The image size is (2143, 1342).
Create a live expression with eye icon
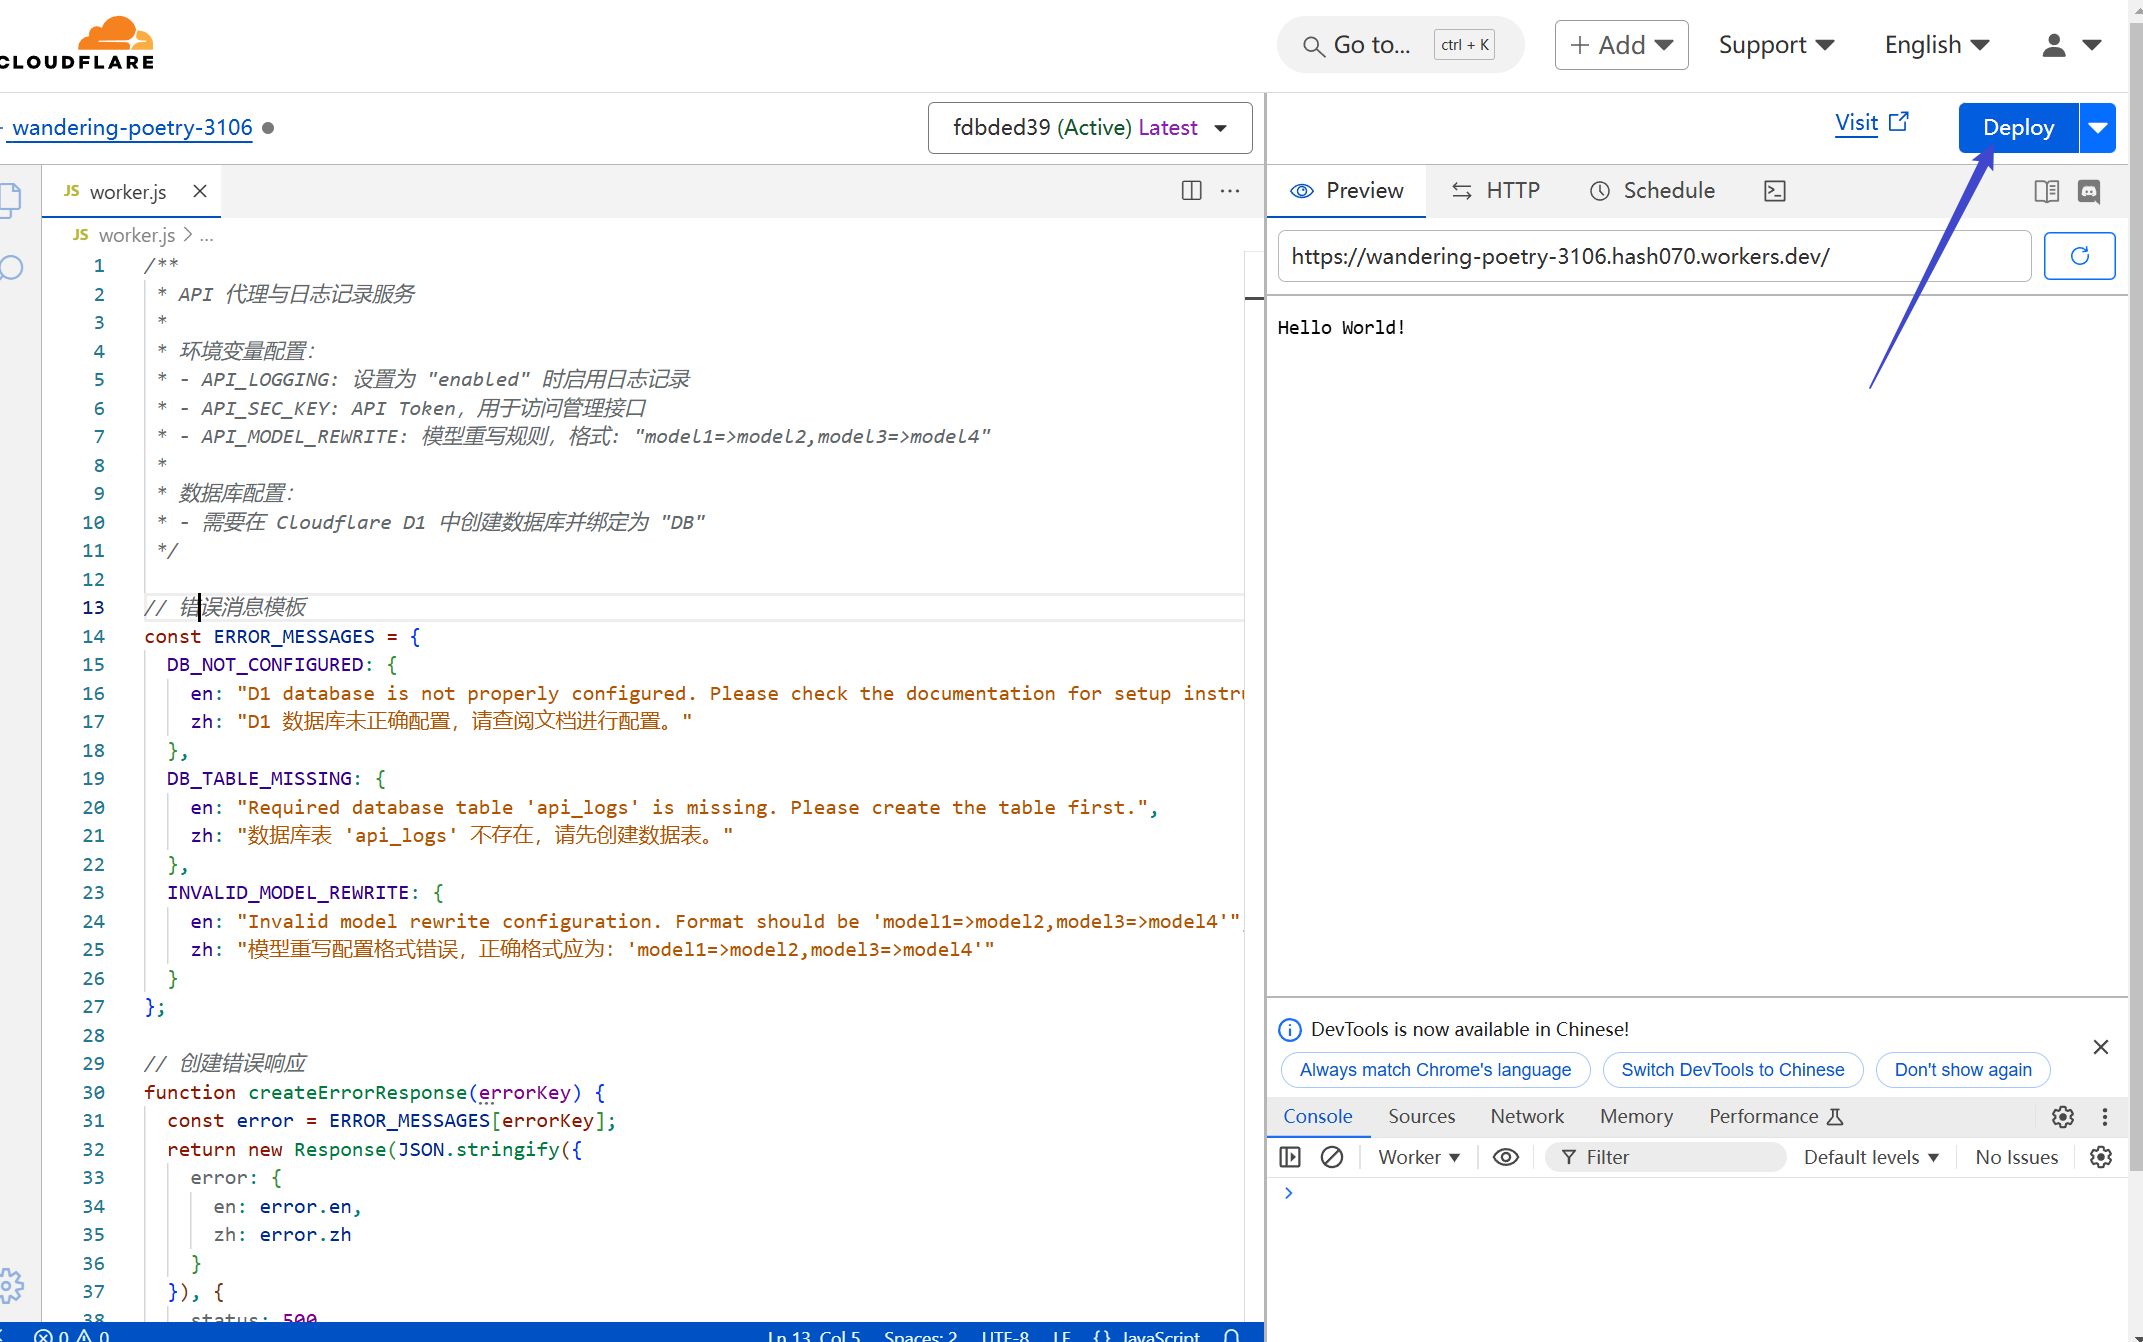coord(1506,1157)
